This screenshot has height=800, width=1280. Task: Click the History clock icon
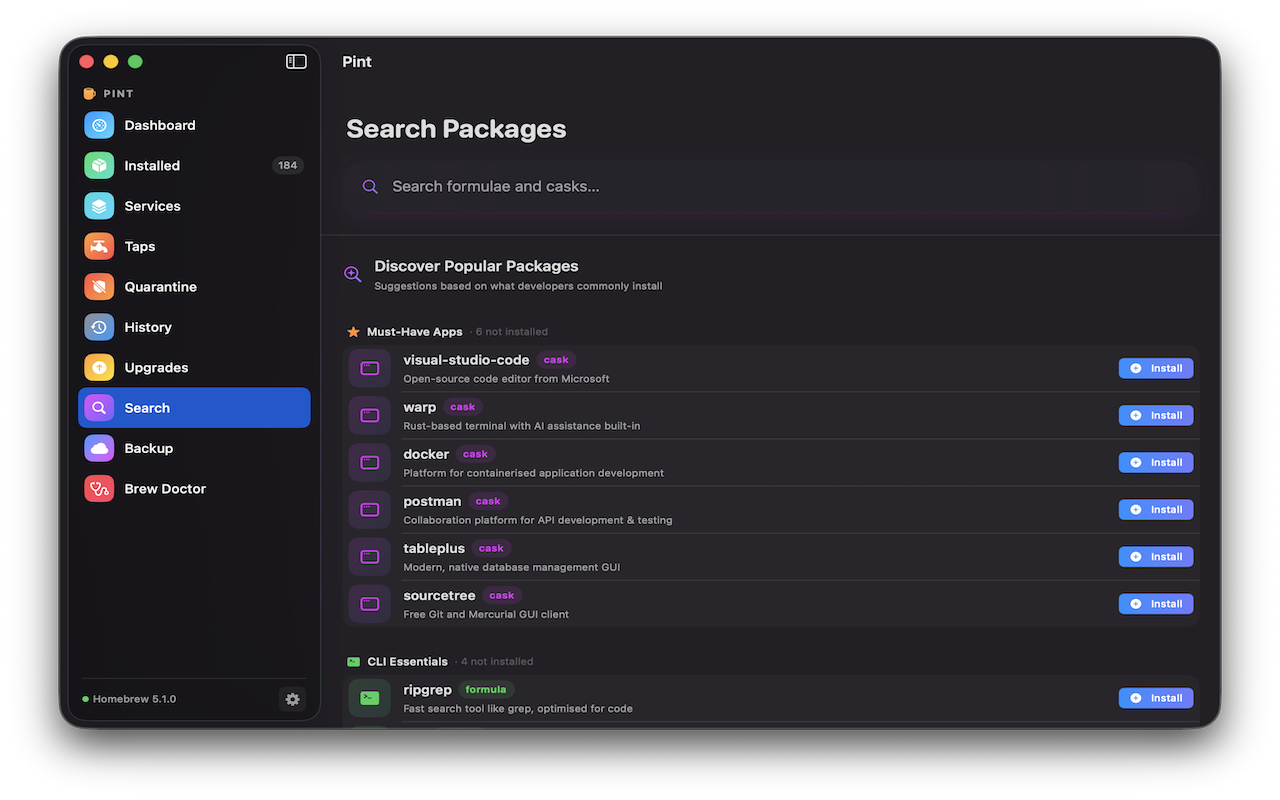99,327
